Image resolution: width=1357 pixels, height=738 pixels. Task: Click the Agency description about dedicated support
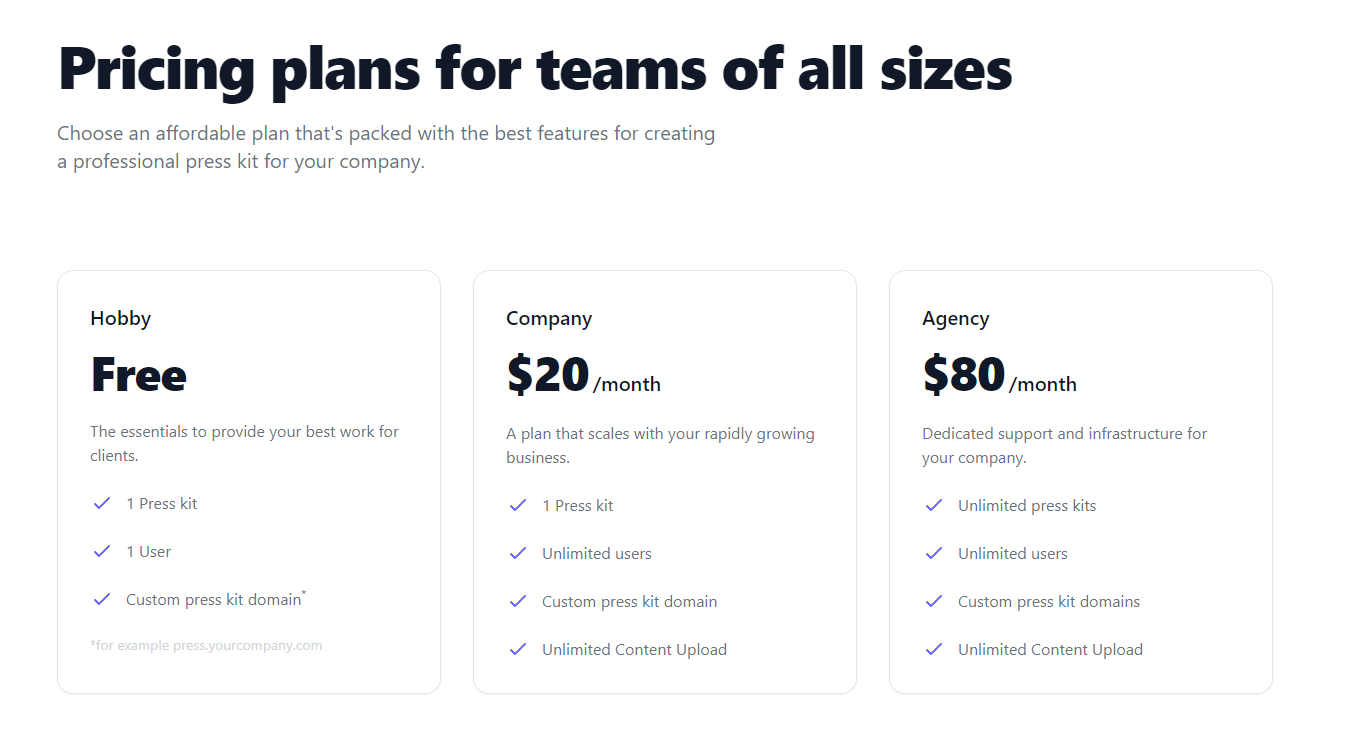pos(1064,446)
